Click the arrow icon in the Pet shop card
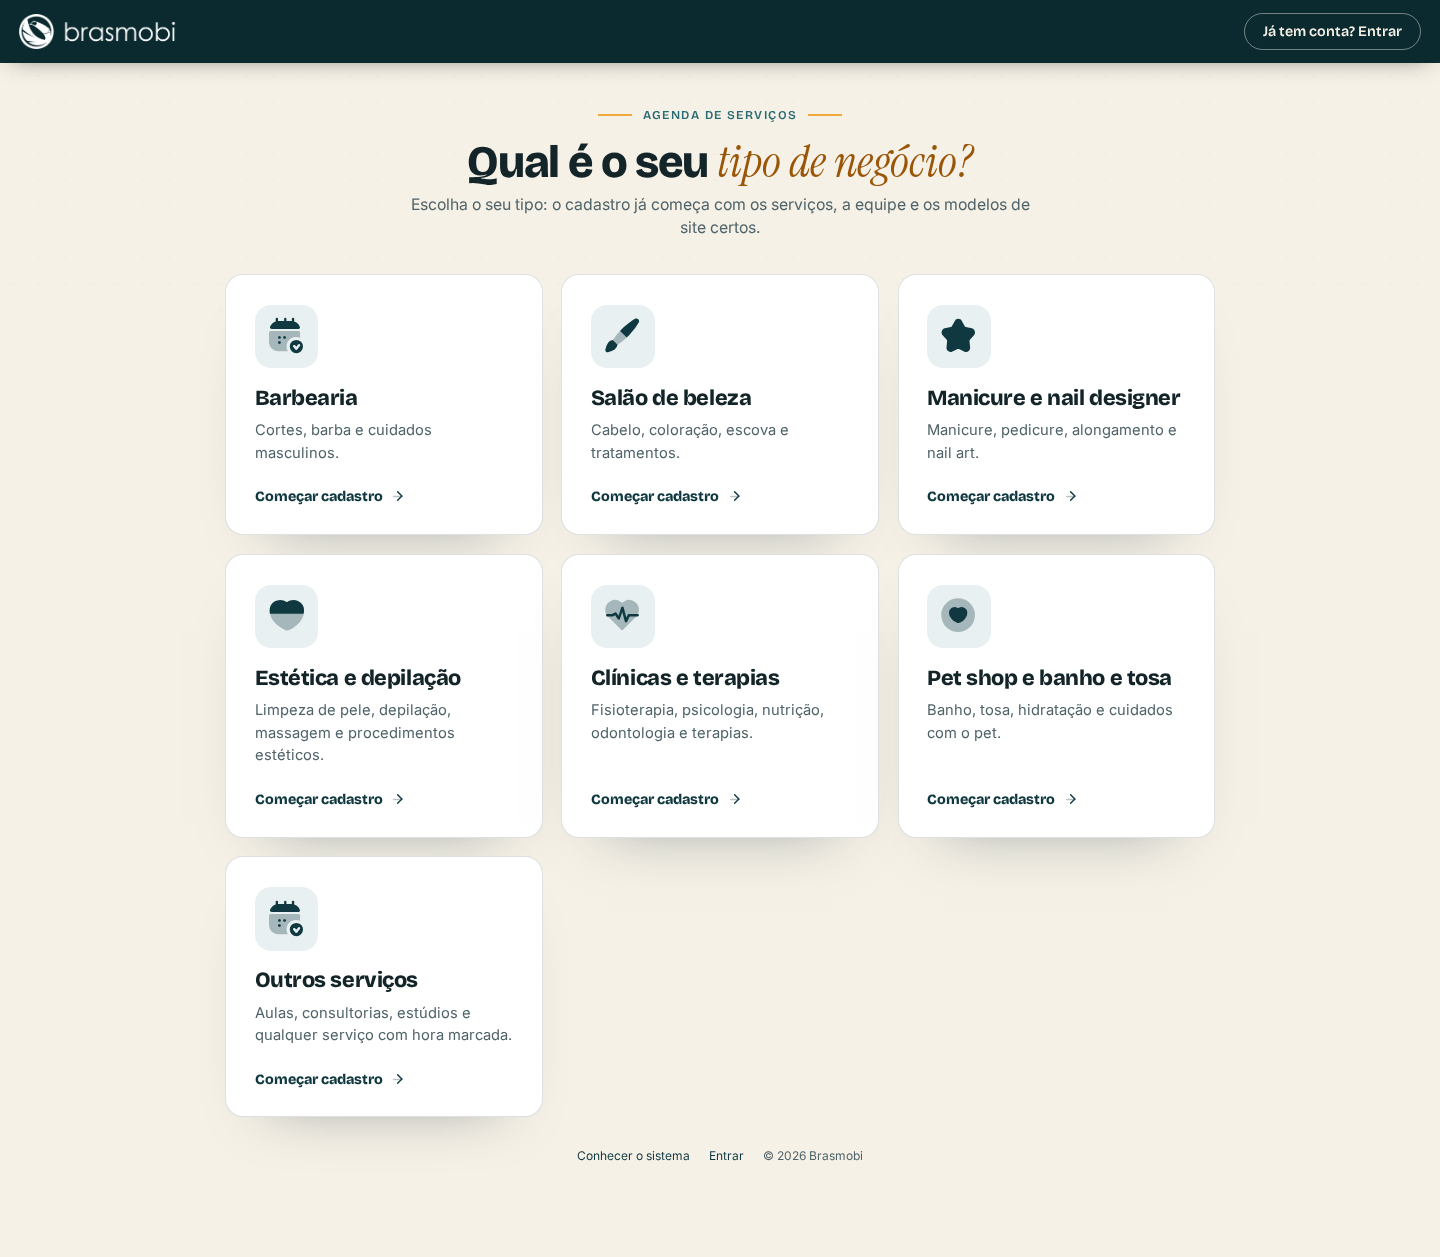The width and height of the screenshot is (1440, 1257). [x=1071, y=799]
